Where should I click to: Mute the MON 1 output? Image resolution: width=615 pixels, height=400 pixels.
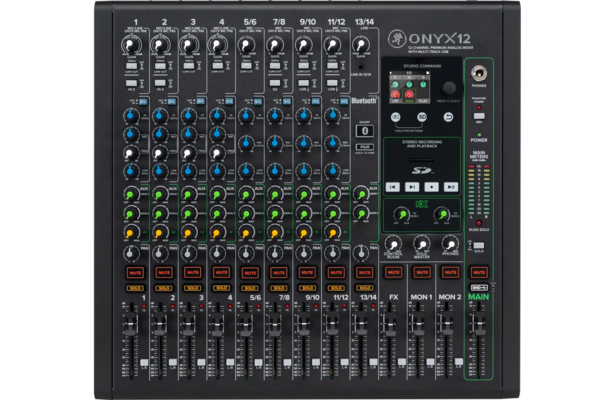coord(422,273)
